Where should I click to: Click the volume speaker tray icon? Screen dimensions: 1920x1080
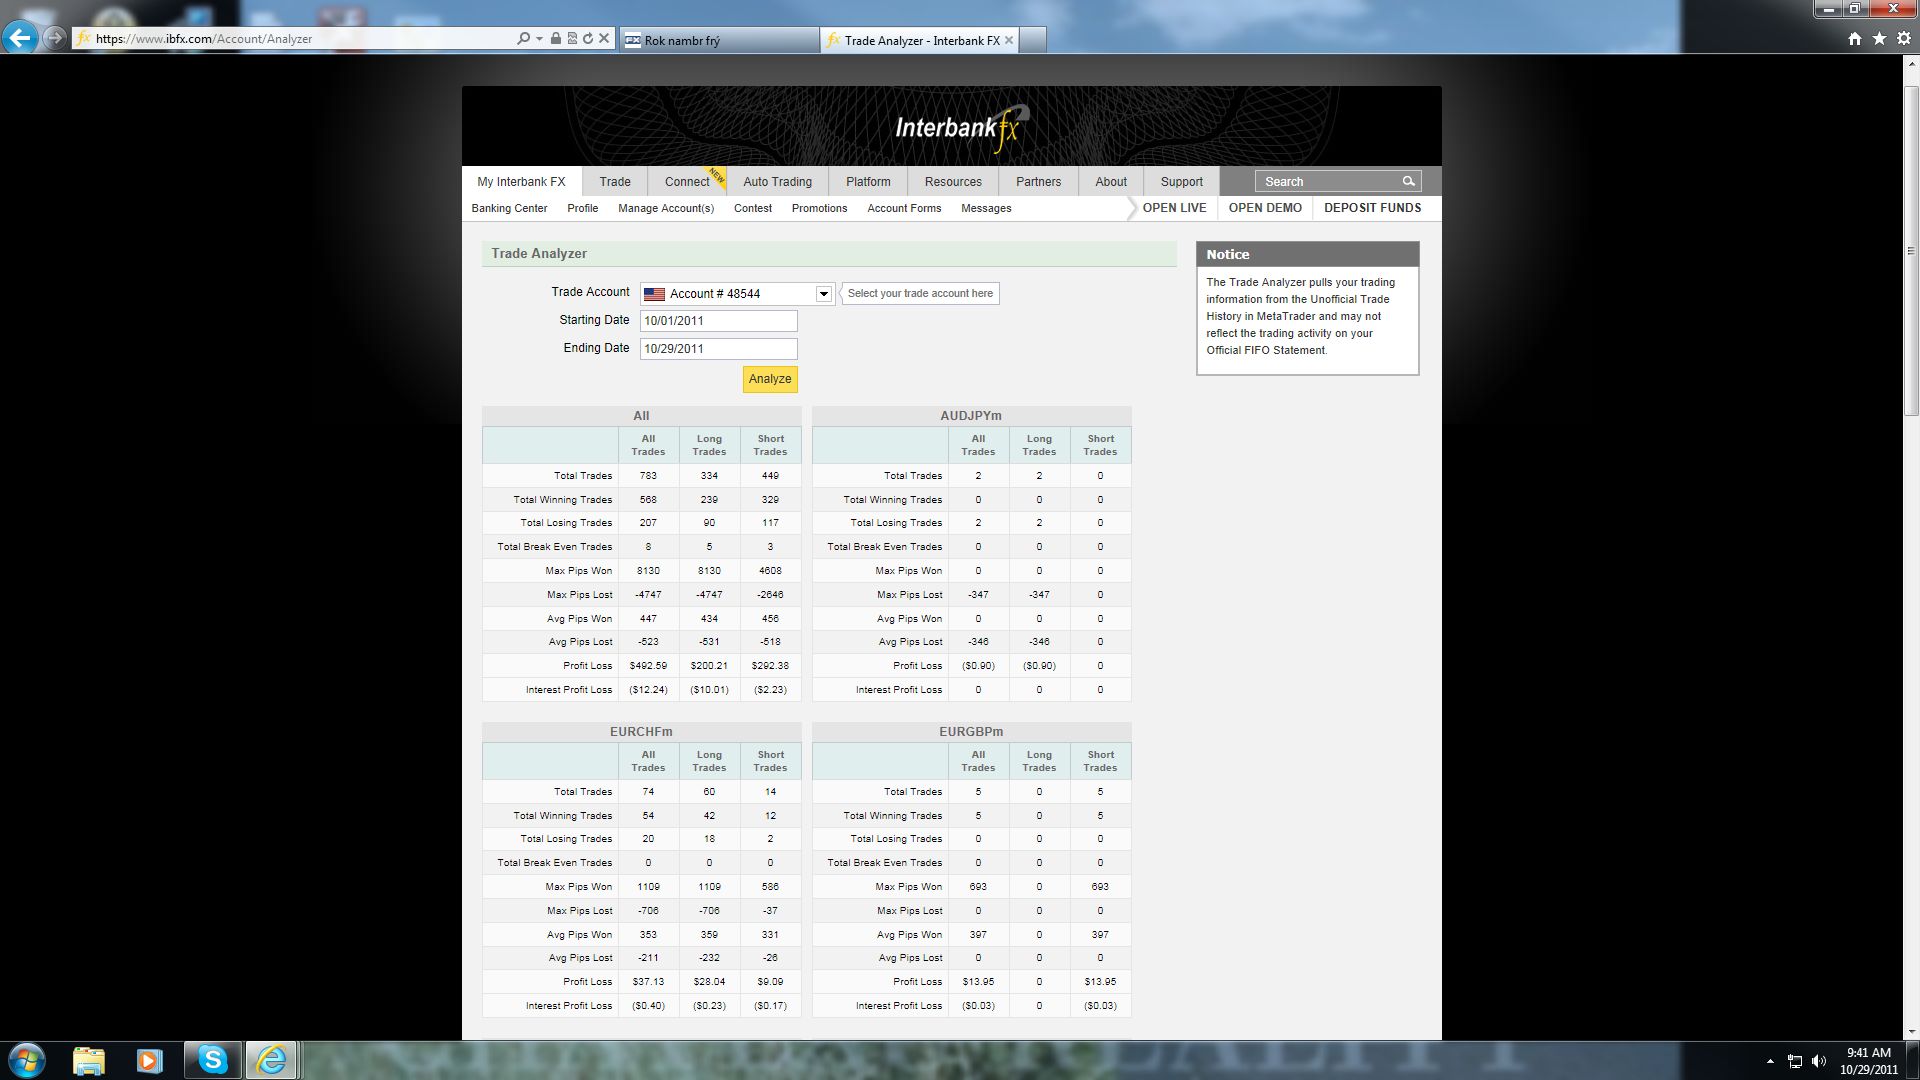click(1819, 1061)
